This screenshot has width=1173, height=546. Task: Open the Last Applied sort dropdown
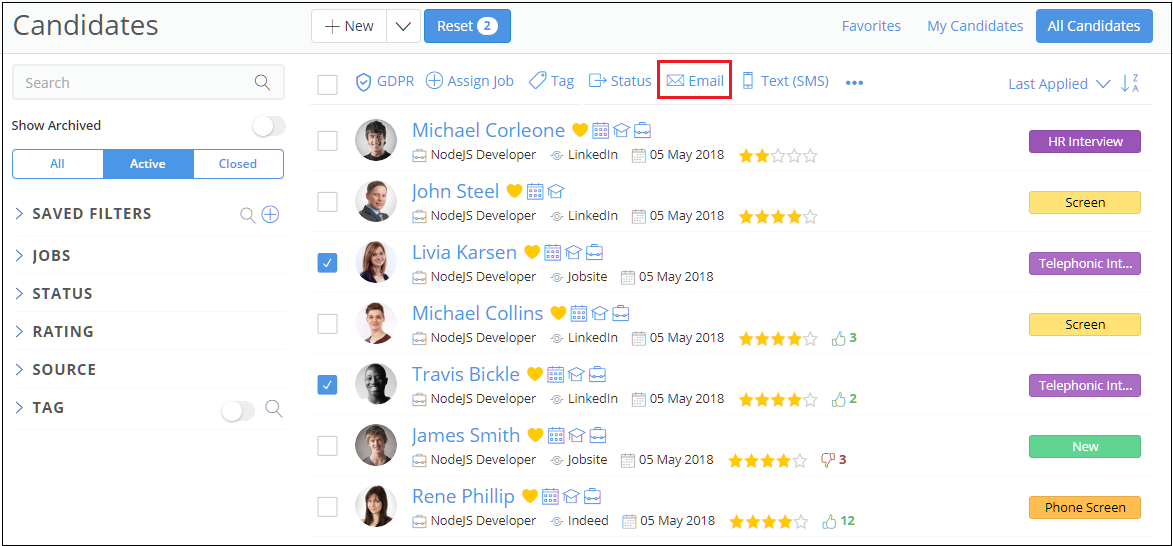click(x=1059, y=84)
